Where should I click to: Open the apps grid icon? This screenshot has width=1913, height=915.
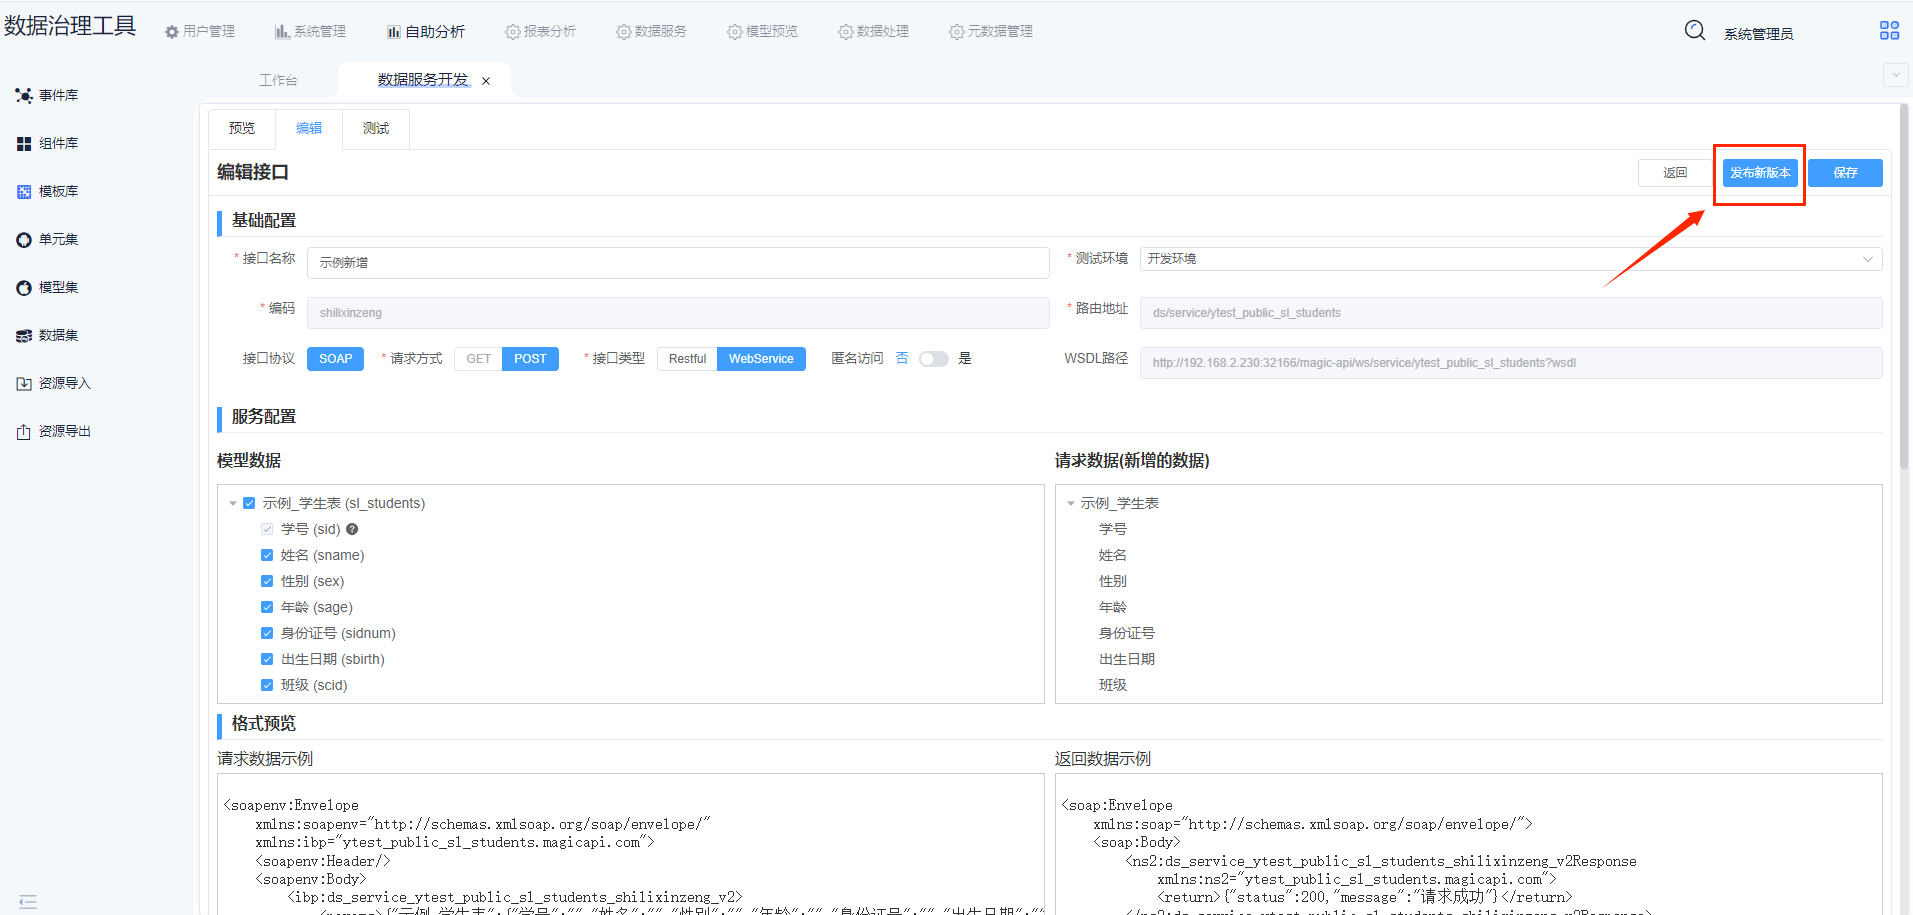tap(1888, 31)
